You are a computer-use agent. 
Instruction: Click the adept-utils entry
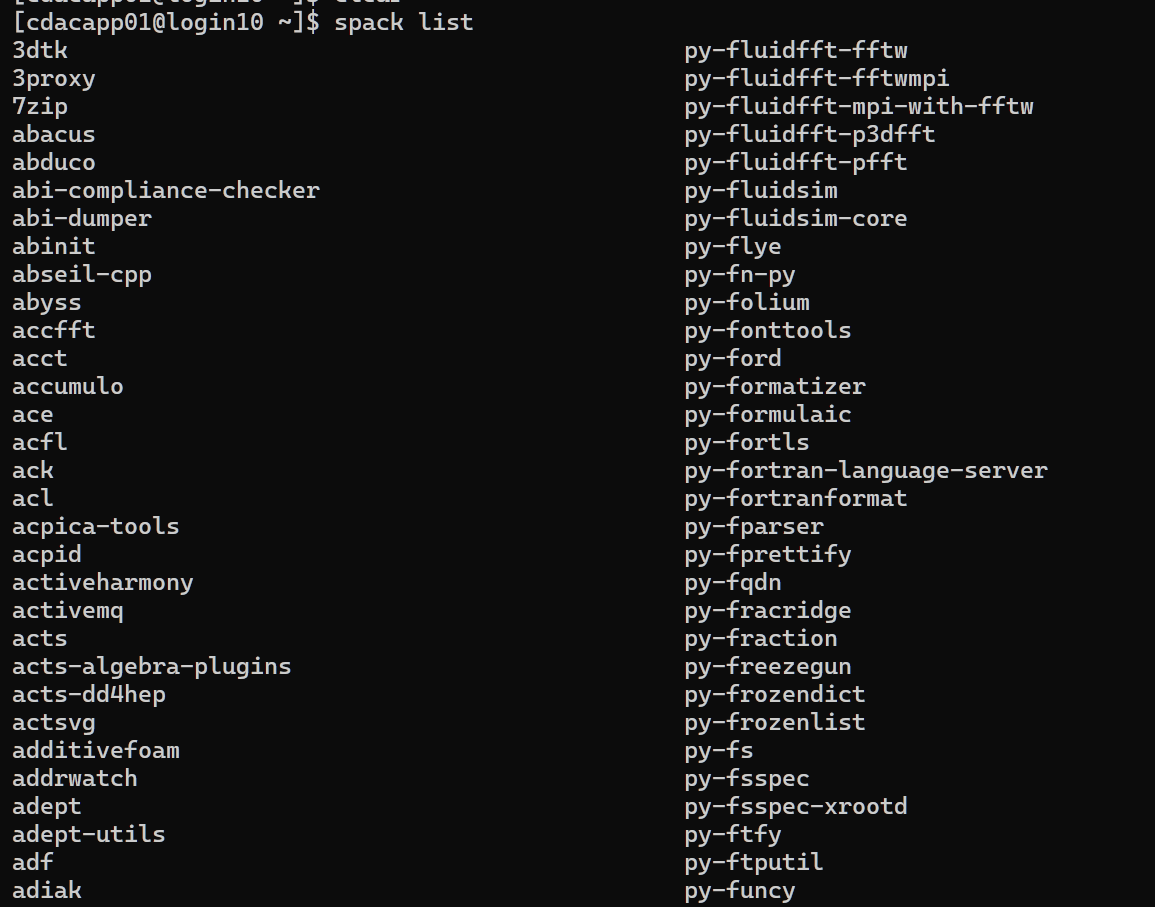89,834
